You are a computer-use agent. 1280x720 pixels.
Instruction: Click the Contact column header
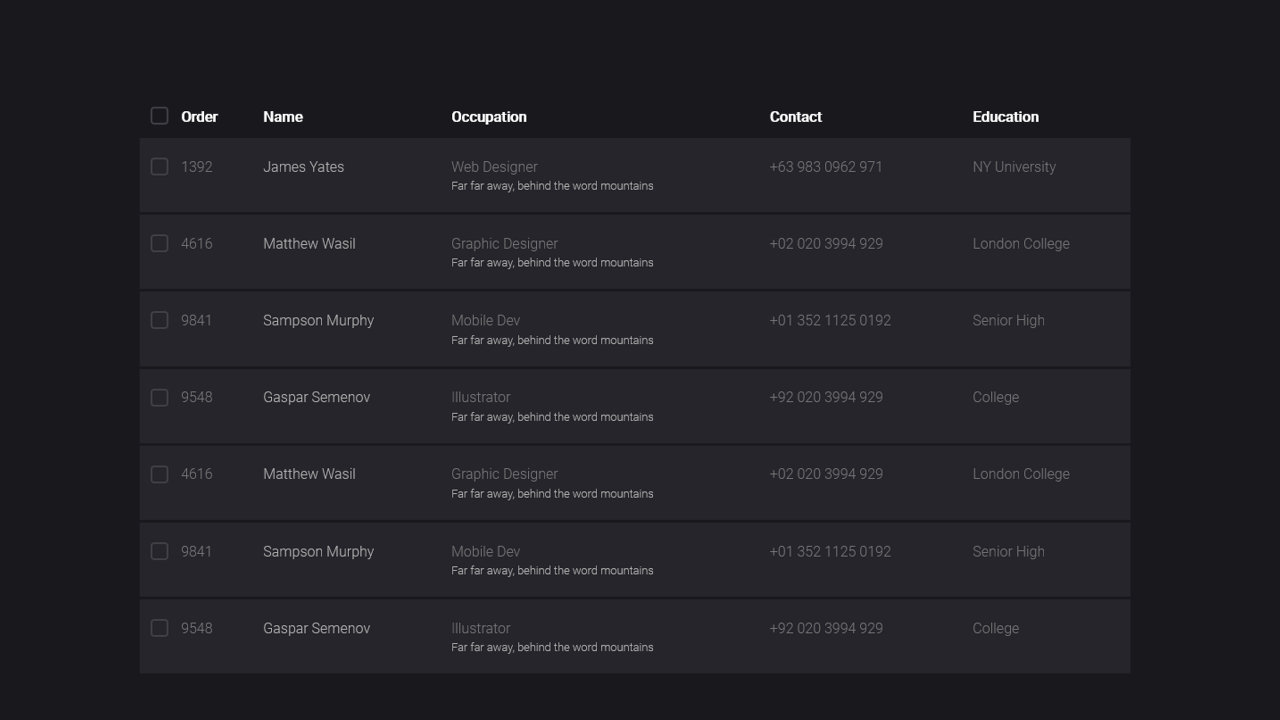(796, 117)
